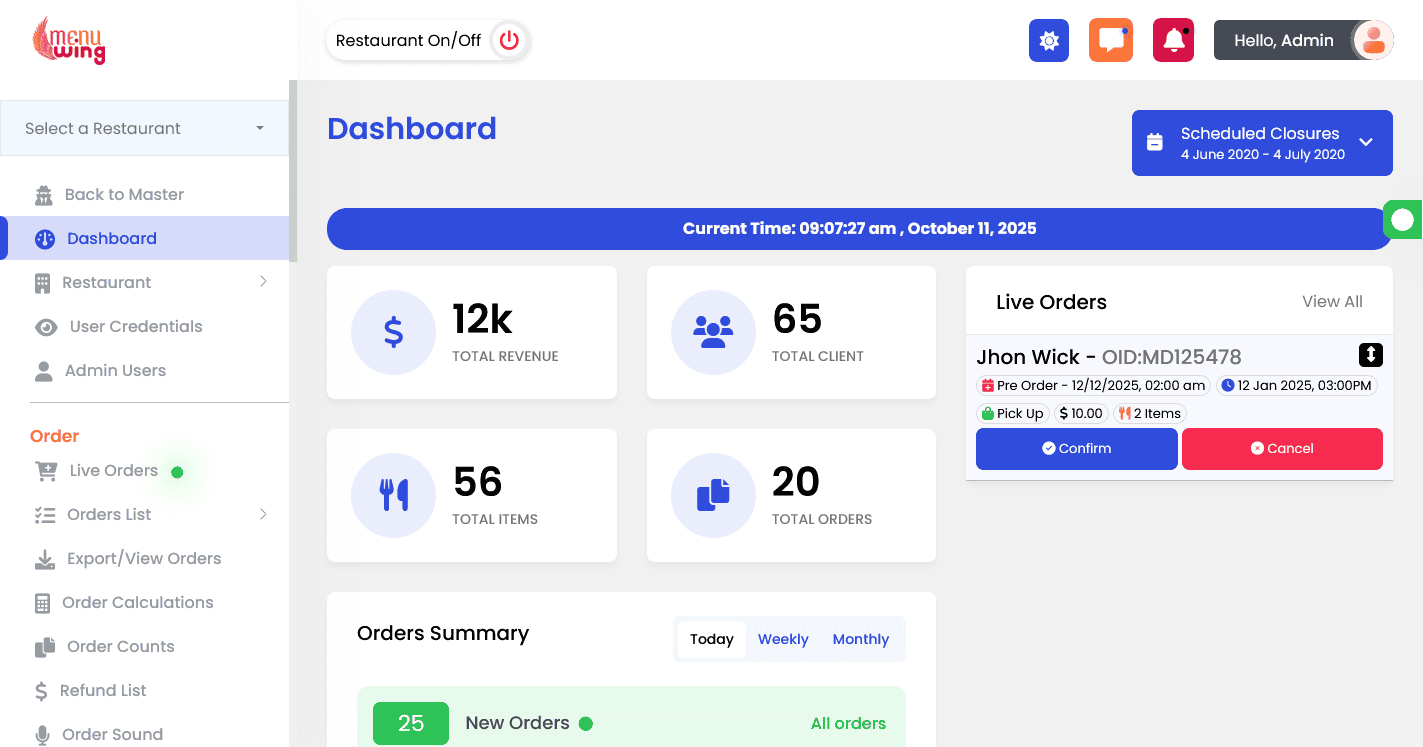Screen dimensions: 1423x747
Task: Open the blue settings gear icon
Action: [x=1049, y=41]
